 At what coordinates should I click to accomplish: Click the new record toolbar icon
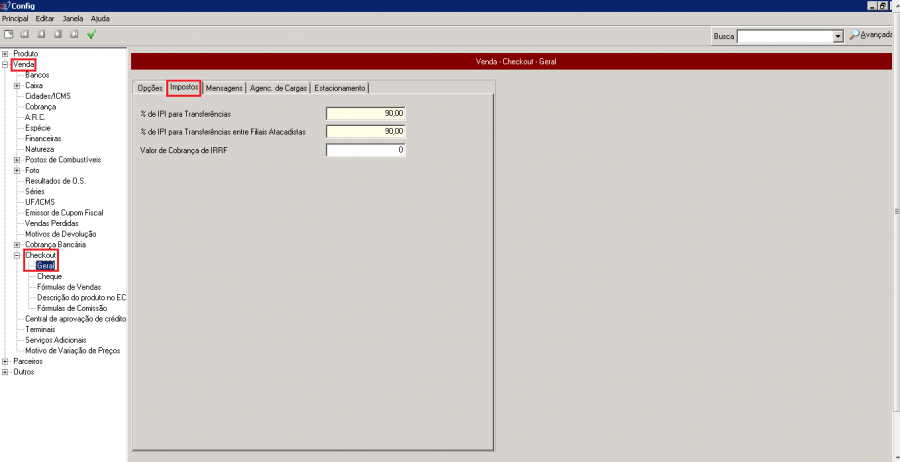tap(8, 34)
